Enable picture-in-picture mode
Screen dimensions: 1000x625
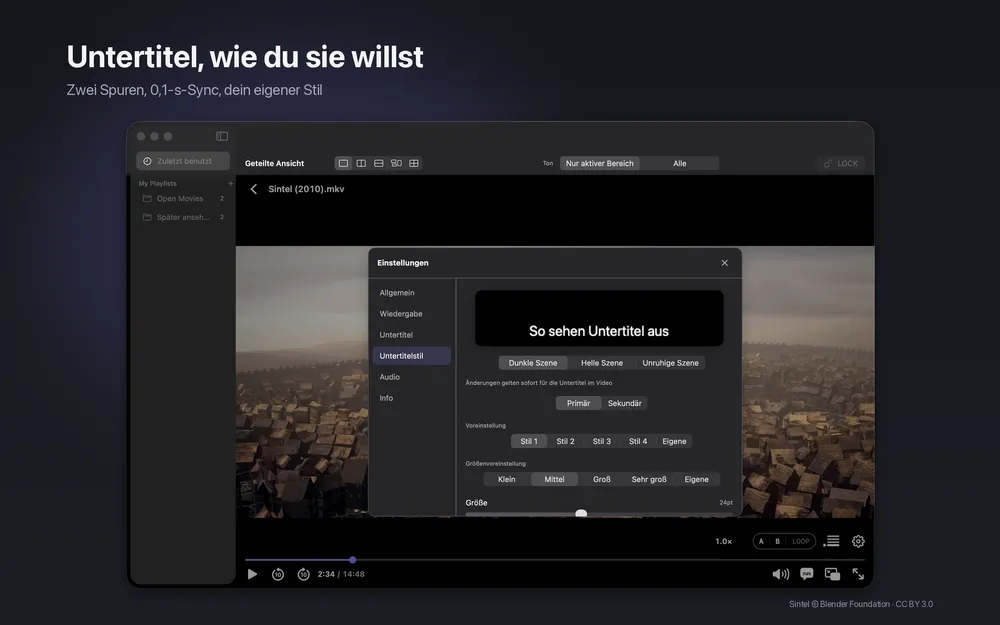[832, 574]
